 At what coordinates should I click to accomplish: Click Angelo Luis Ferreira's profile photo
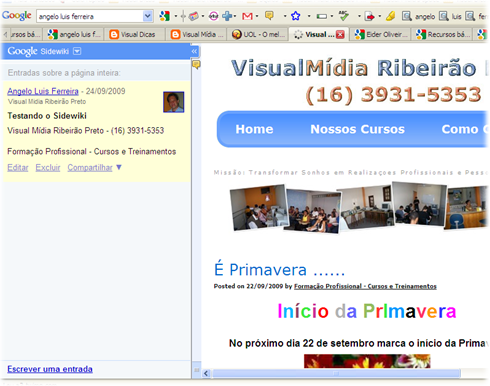[x=173, y=102]
